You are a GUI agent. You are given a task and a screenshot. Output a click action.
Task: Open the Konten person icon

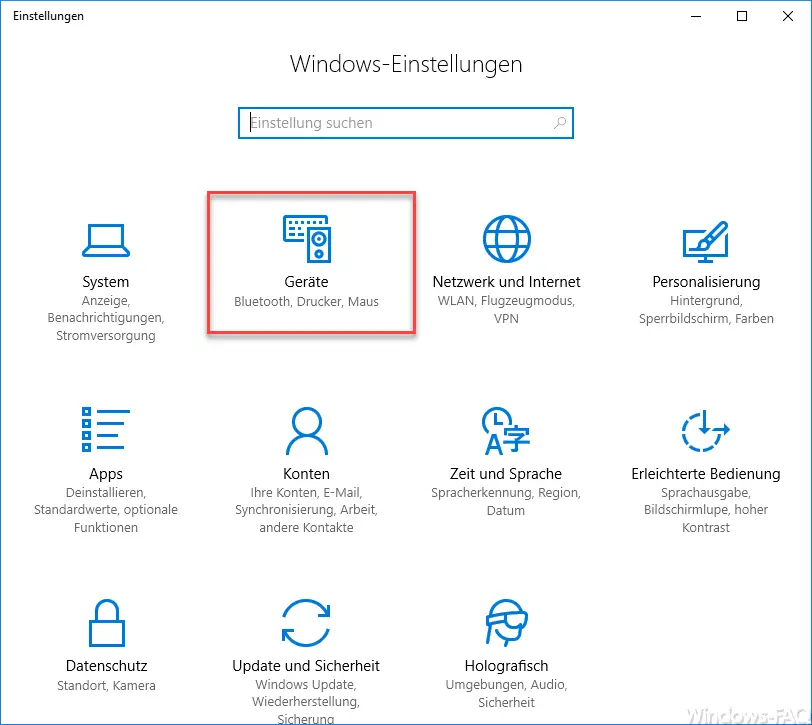click(307, 431)
